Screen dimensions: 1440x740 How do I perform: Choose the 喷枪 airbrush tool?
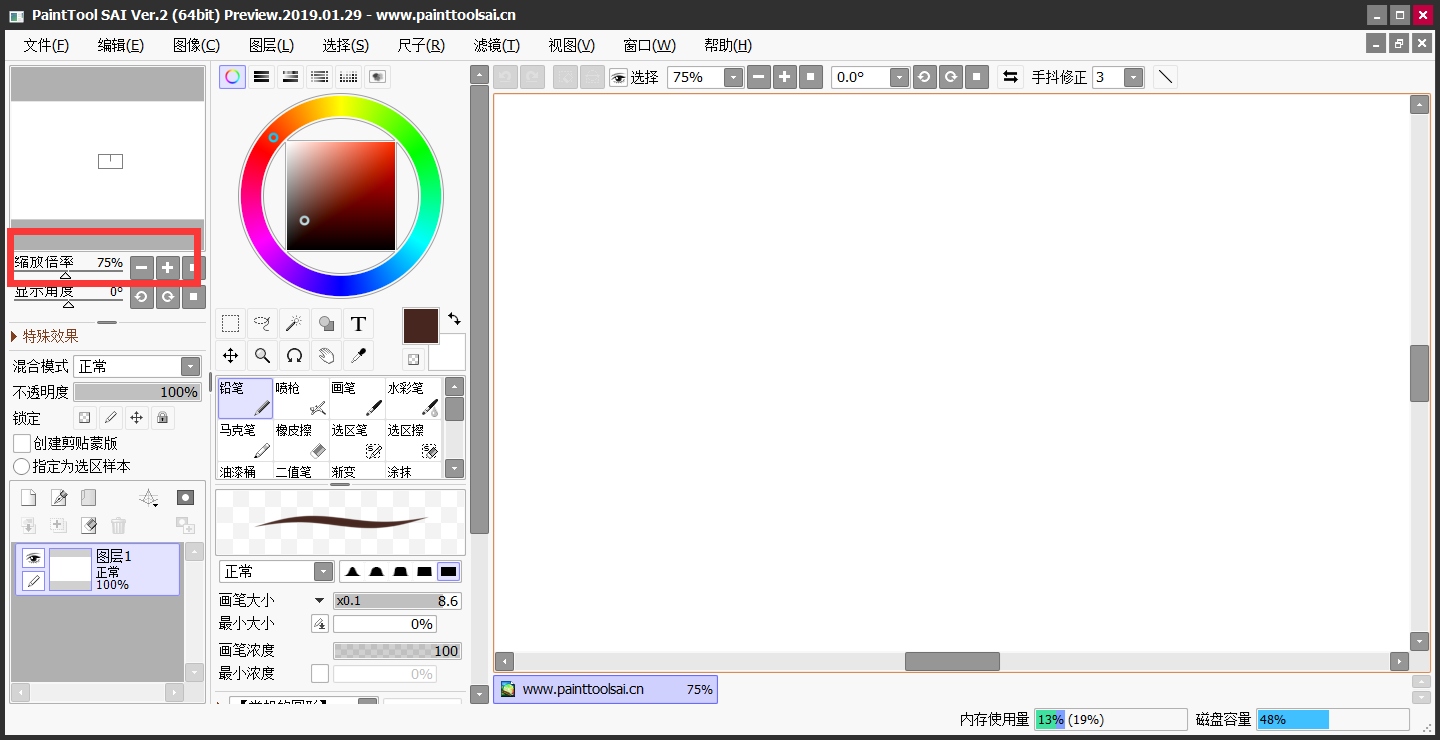pyautogui.click(x=301, y=398)
